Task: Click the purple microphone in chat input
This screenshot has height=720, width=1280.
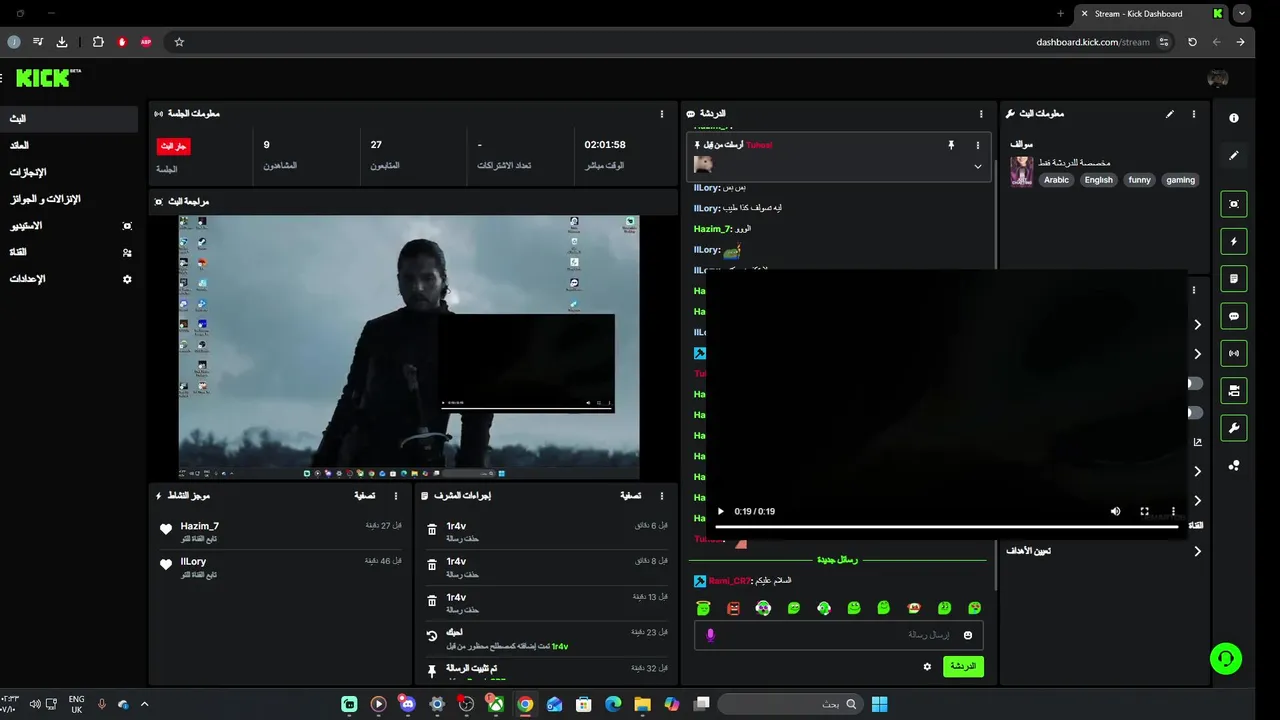Action: pyautogui.click(x=711, y=635)
